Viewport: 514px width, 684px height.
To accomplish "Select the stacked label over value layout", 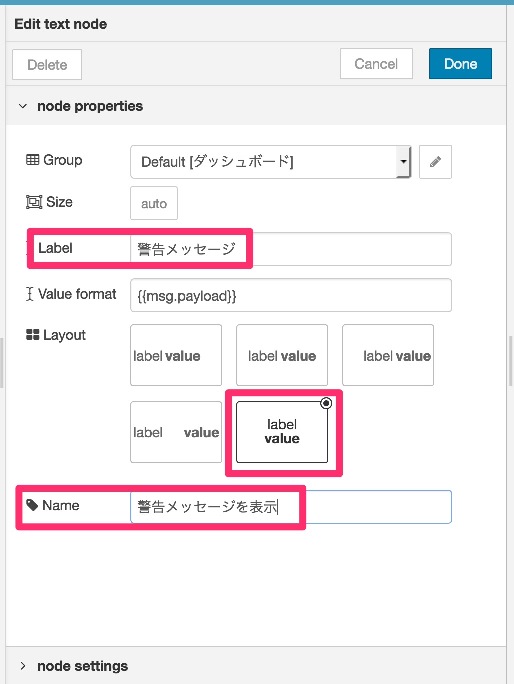I will coord(282,432).
